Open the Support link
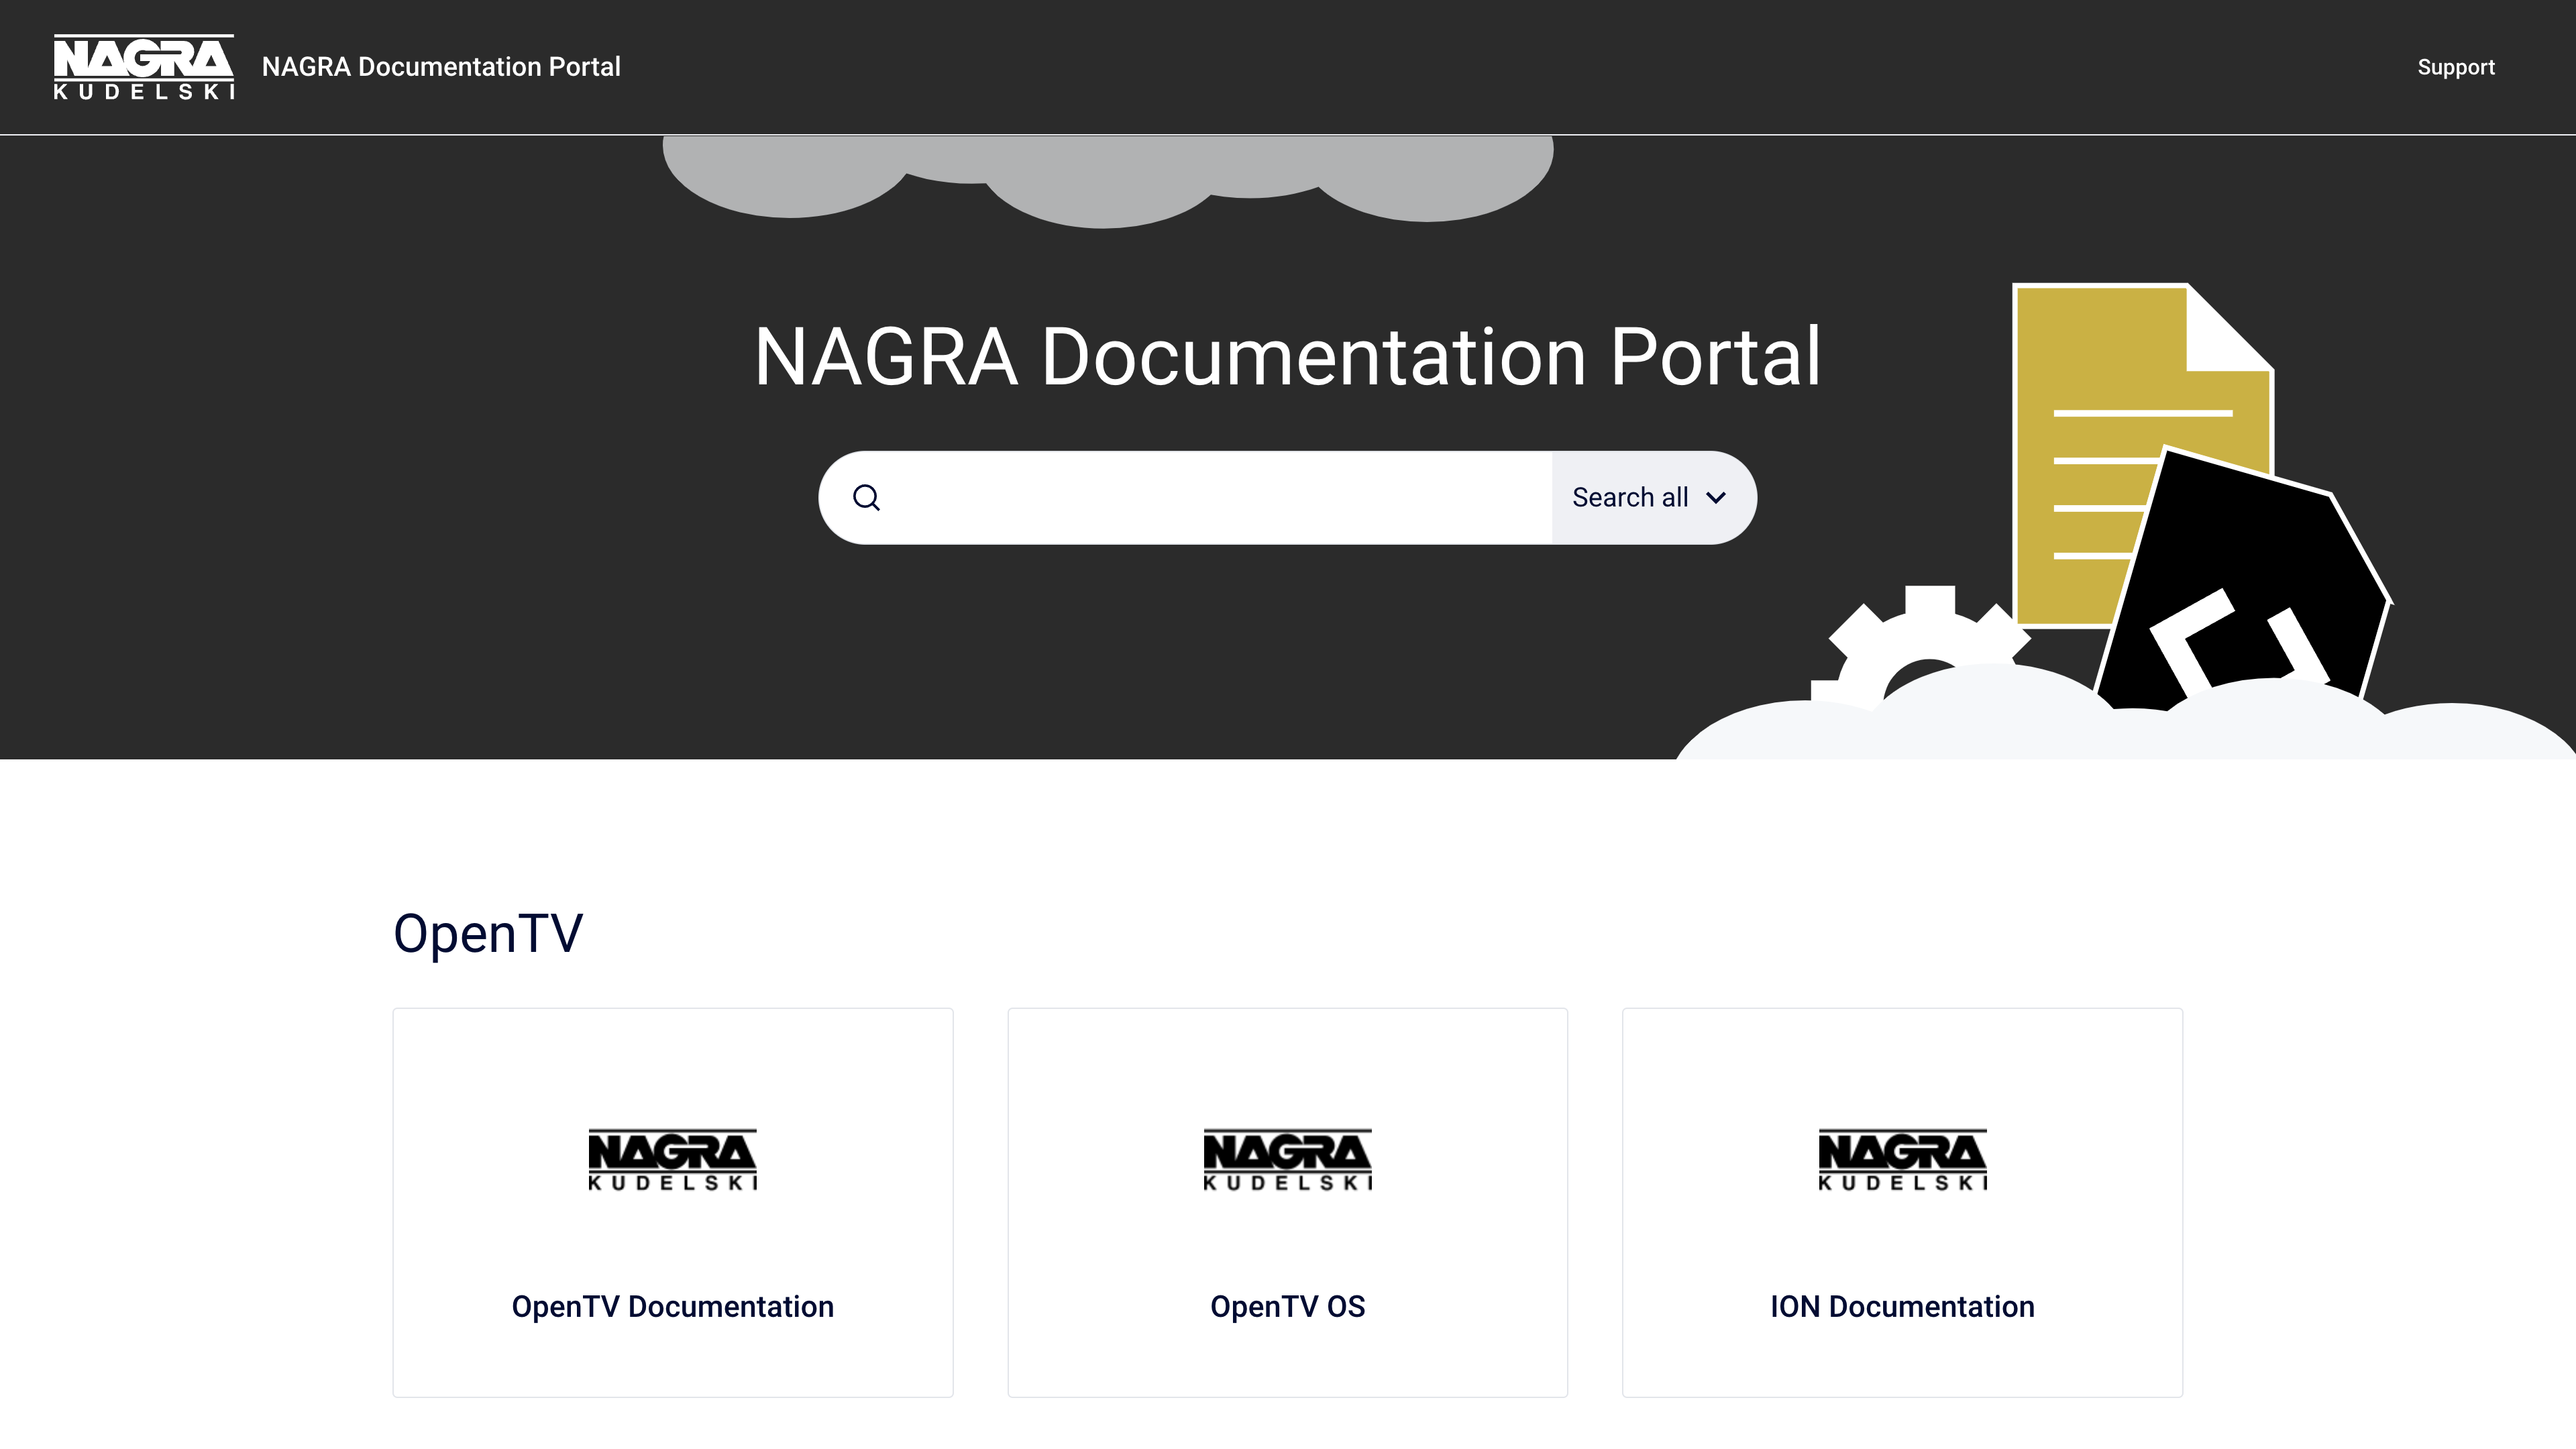This screenshot has width=2576, height=1449. pyautogui.click(x=2456, y=67)
